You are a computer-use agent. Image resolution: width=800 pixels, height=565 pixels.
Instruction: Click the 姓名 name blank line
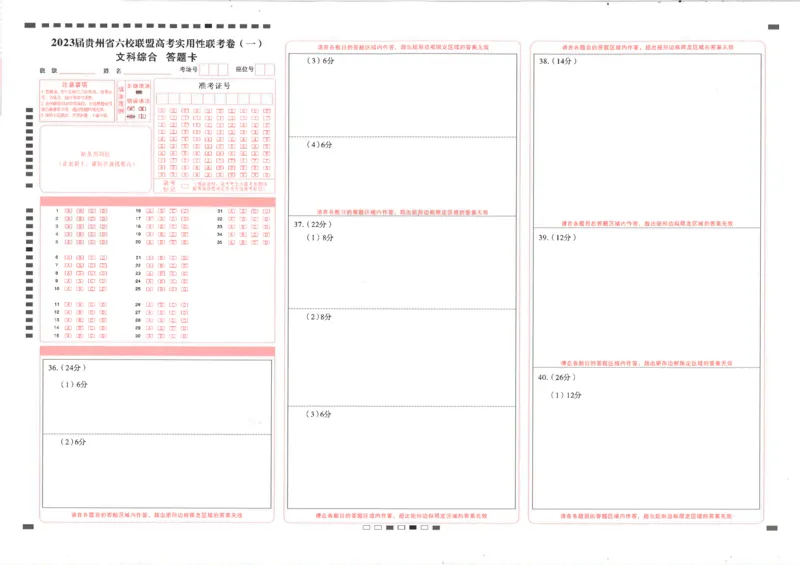149,71
